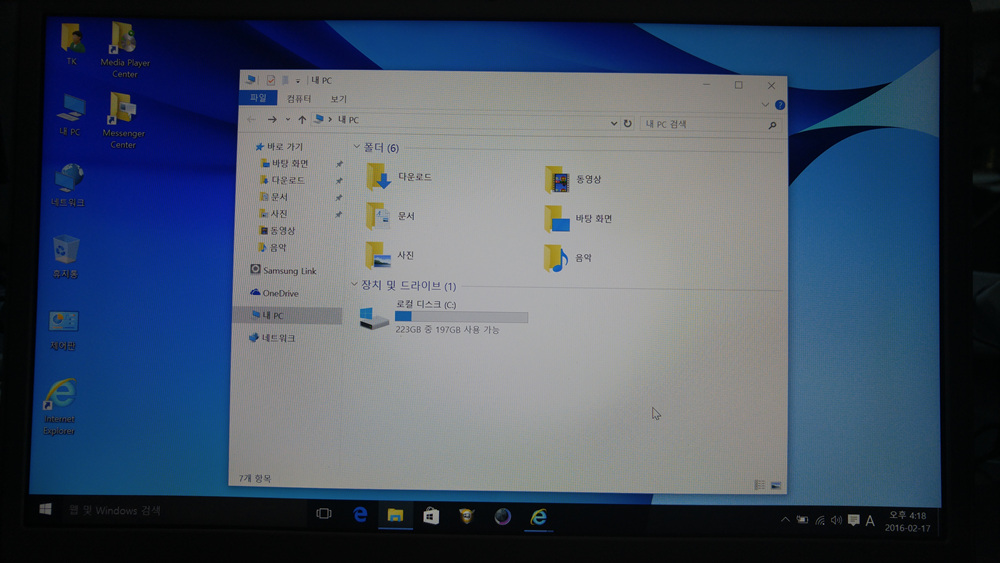The image size is (1000, 563).
Task: Open recent locations dropdown arrow
Action: click(x=288, y=120)
